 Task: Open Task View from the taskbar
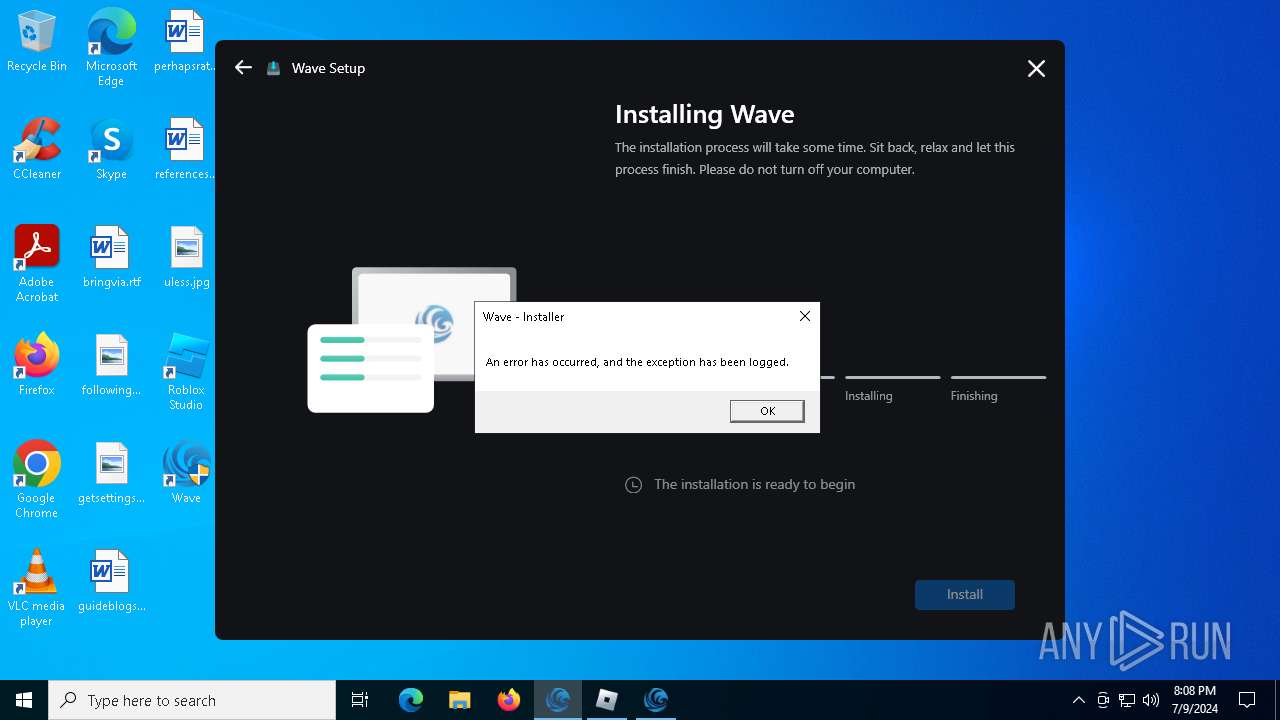pos(360,700)
